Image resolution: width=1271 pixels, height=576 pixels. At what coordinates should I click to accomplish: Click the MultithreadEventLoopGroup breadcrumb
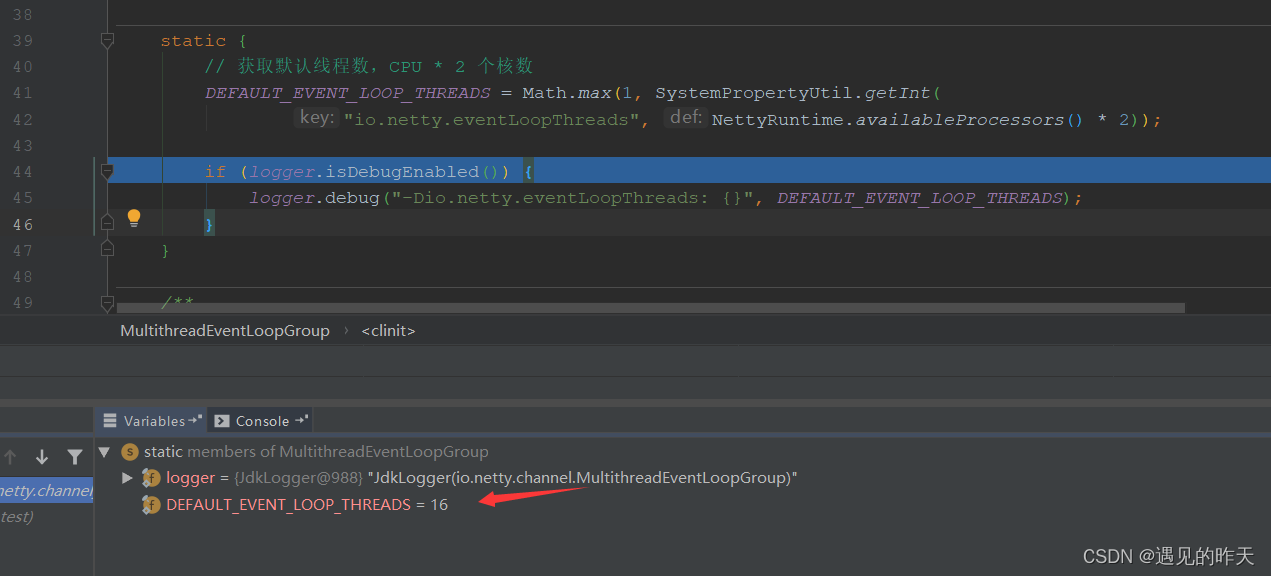tap(225, 330)
